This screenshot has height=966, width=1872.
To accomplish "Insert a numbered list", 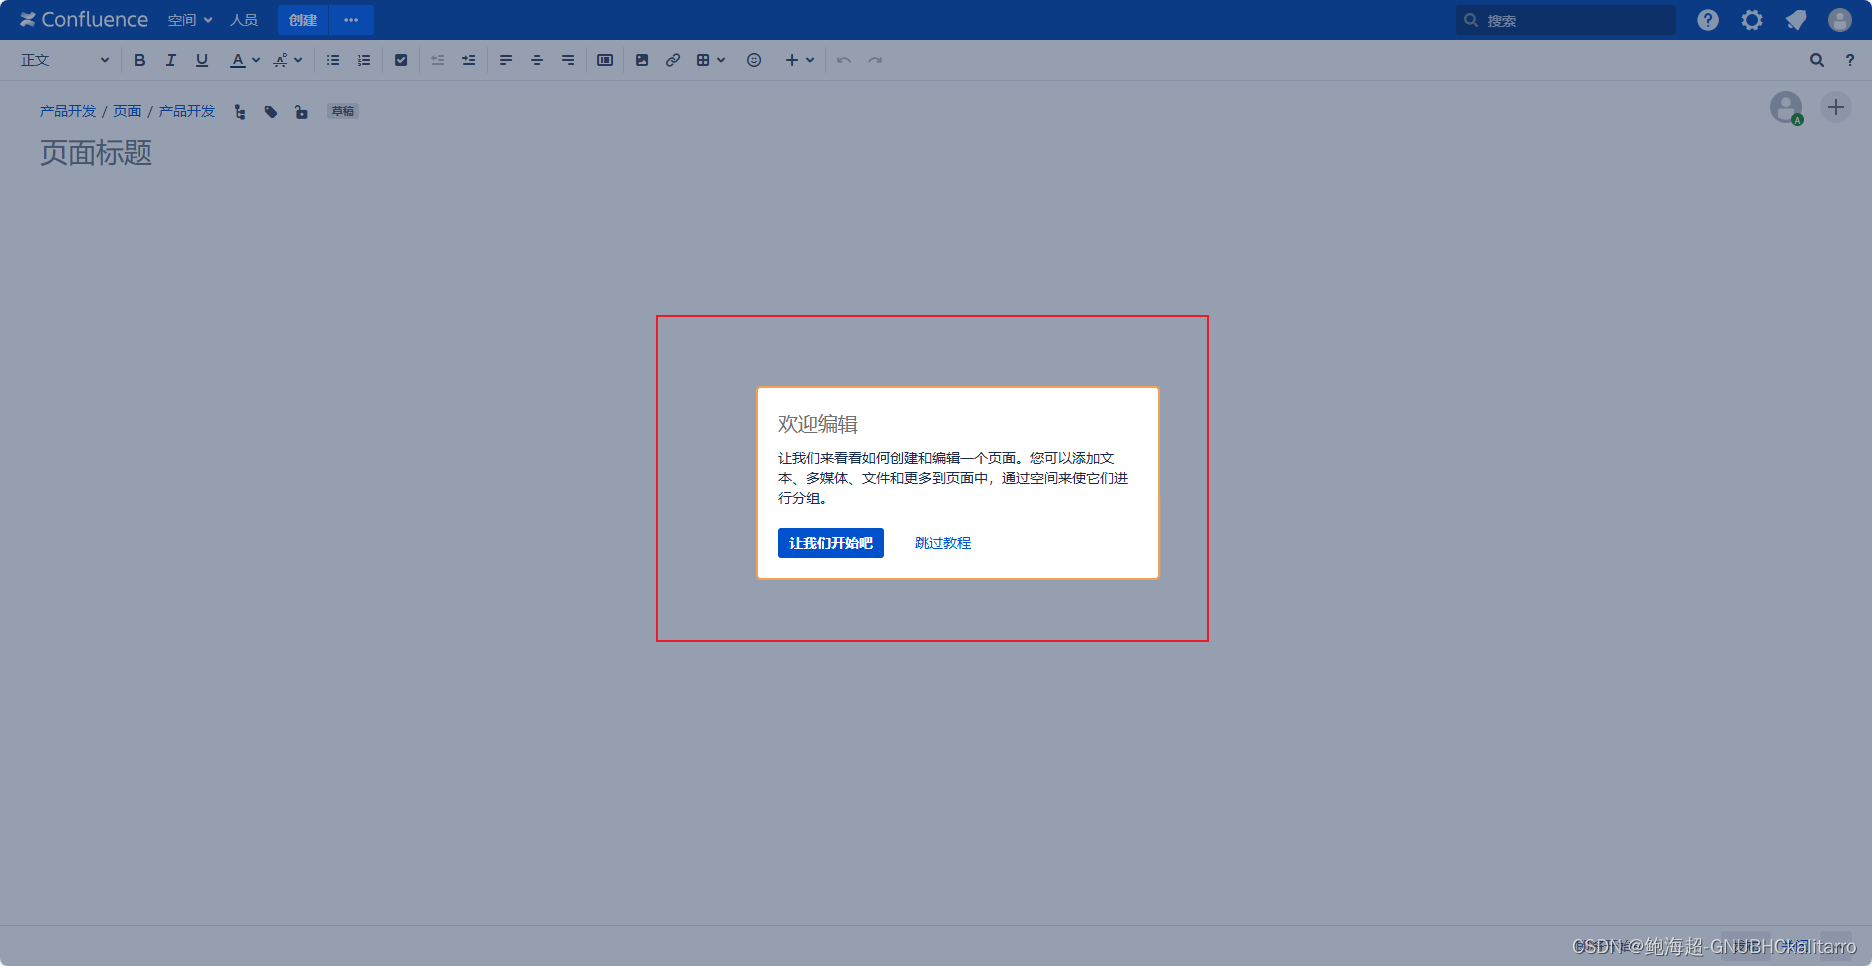I will [x=364, y=60].
